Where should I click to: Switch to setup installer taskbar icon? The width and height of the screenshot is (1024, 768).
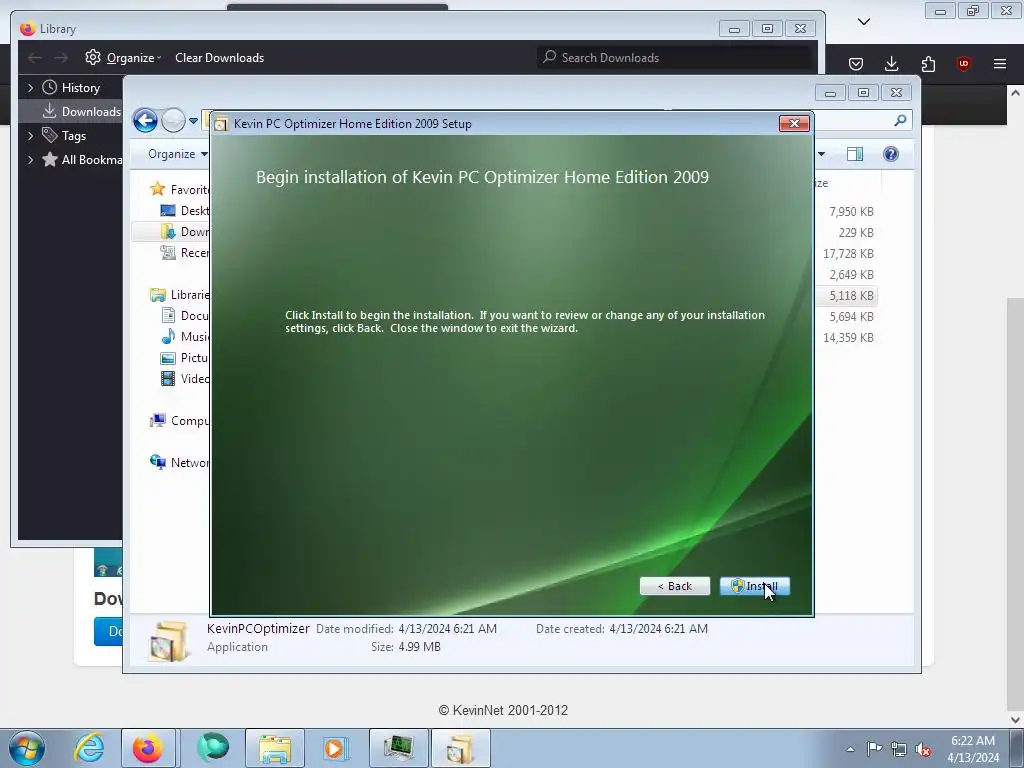[460, 748]
